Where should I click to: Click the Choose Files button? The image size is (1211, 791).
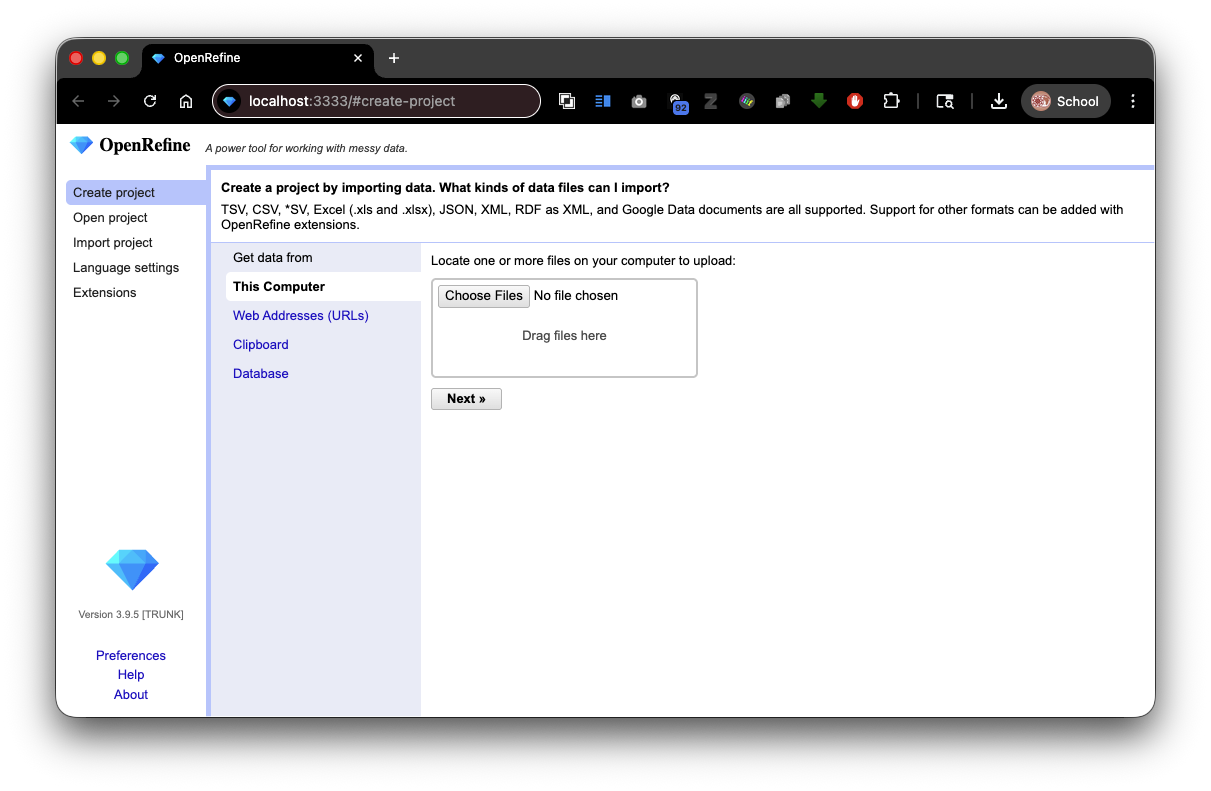point(483,295)
